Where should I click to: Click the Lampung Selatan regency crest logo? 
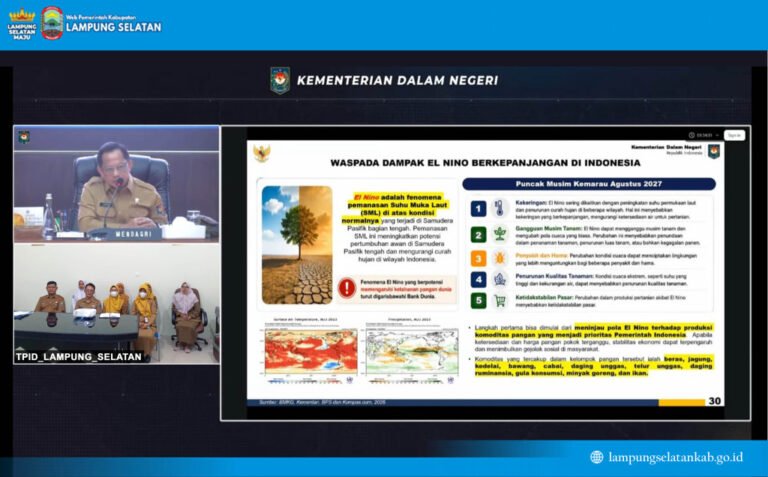pyautogui.click(x=52, y=23)
